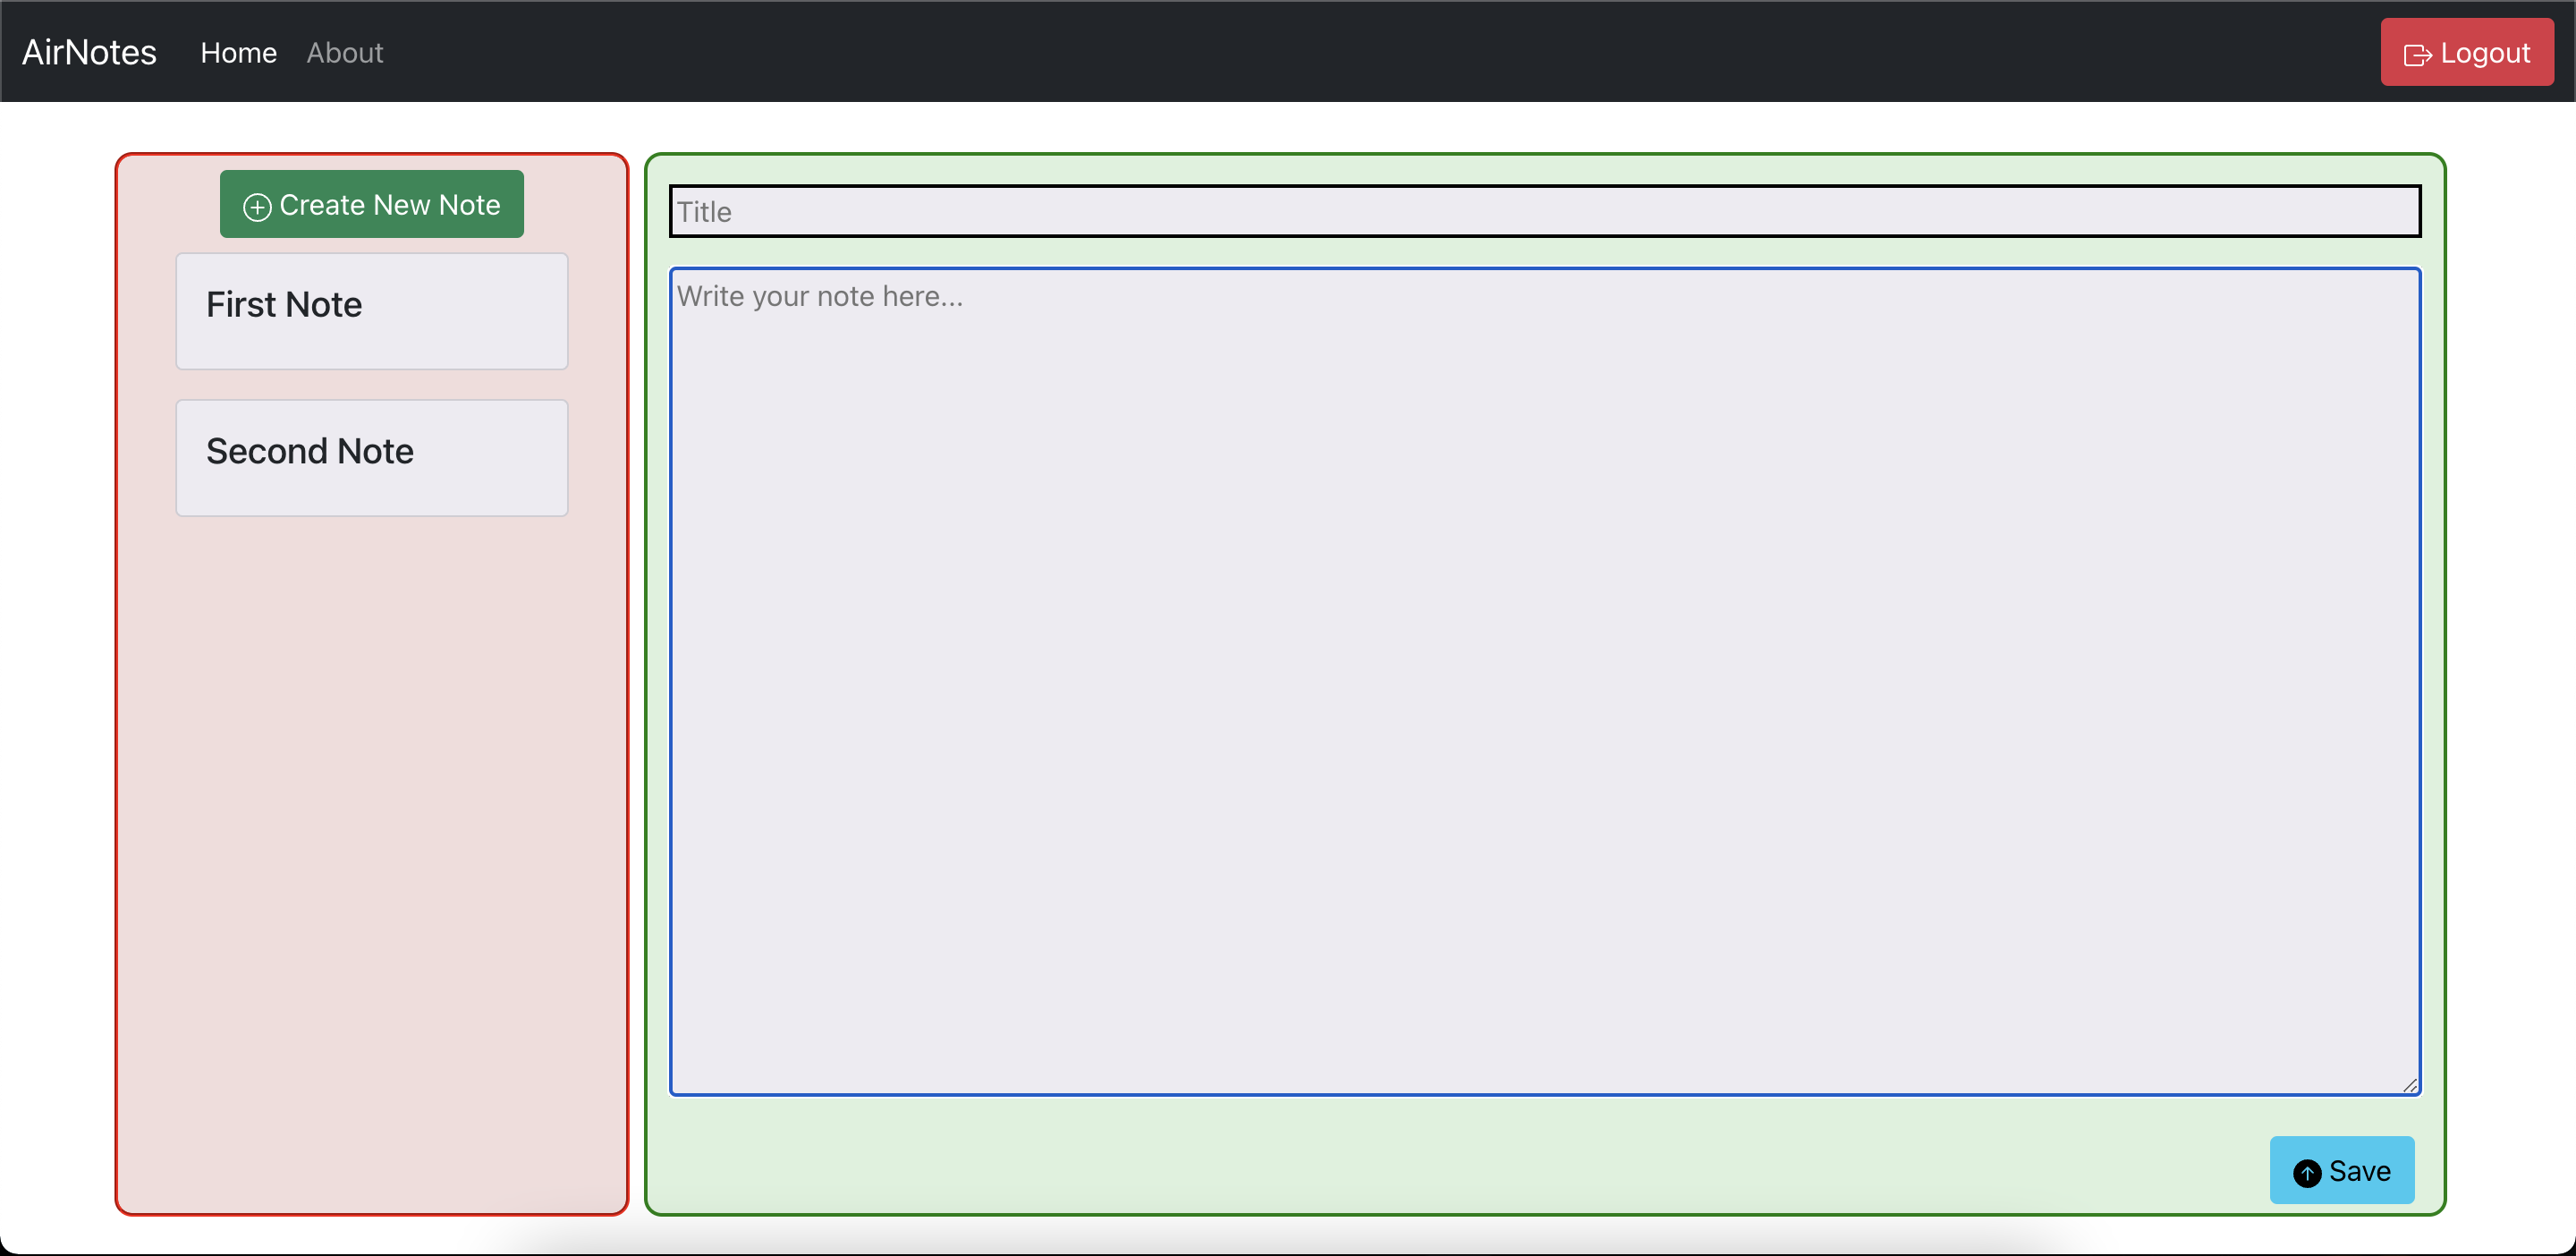The width and height of the screenshot is (2576, 1256).
Task: Select the "Second Note" heading text
Action: point(310,451)
